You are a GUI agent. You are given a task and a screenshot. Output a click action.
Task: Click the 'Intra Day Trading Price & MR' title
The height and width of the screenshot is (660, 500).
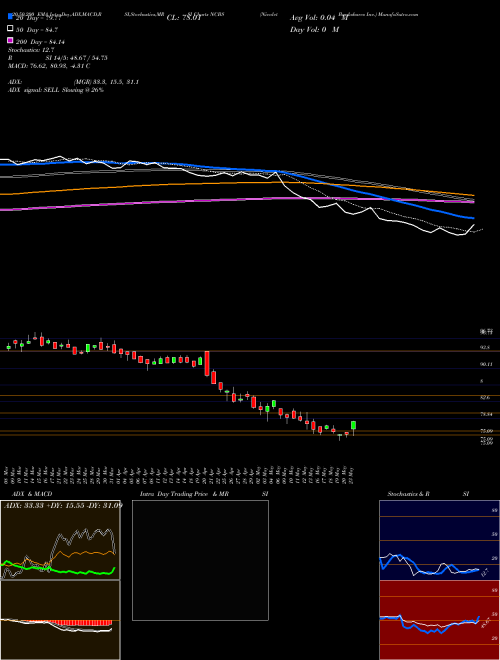click(184, 494)
